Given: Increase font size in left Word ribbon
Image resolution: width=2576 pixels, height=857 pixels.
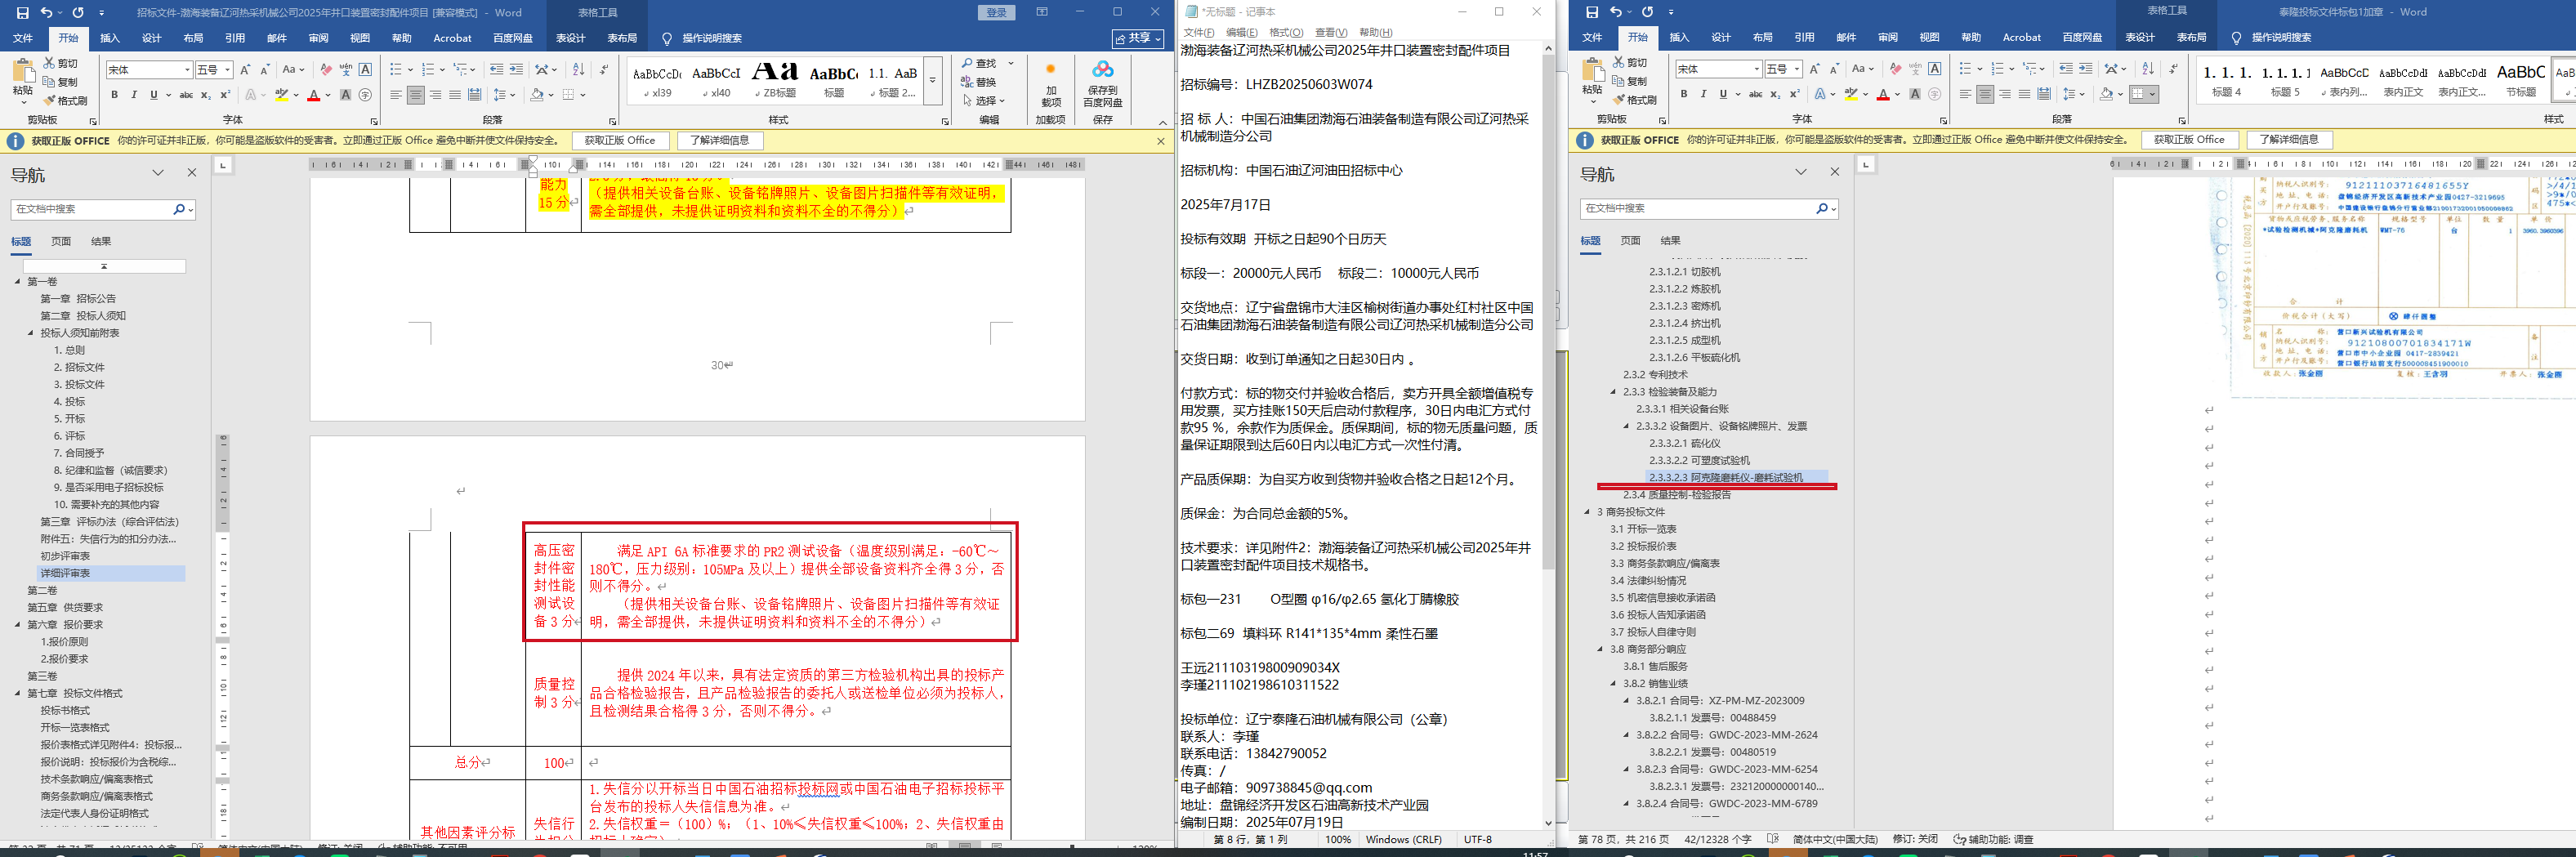Looking at the screenshot, I should pos(245,70).
